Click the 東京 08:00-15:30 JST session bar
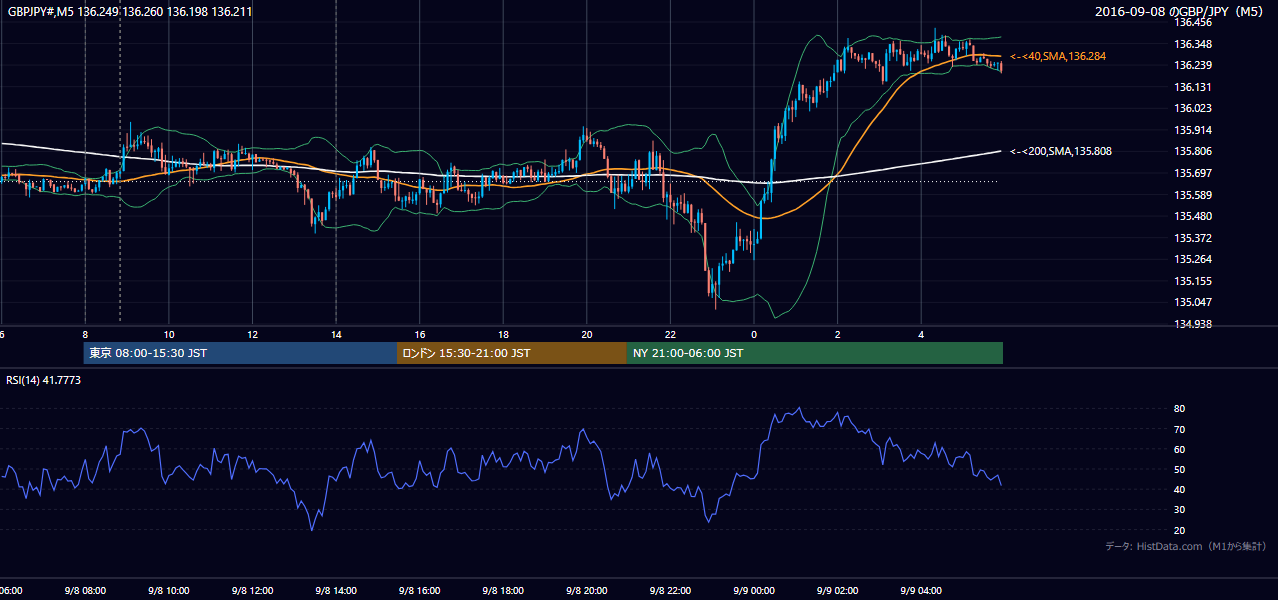This screenshot has width=1278, height=600. tap(240, 353)
